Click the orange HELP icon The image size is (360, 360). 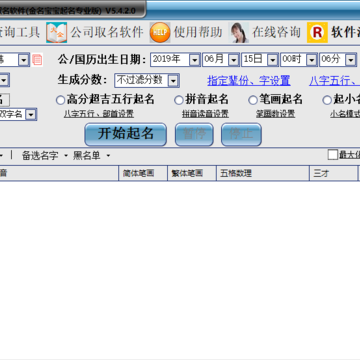[x=160, y=32]
